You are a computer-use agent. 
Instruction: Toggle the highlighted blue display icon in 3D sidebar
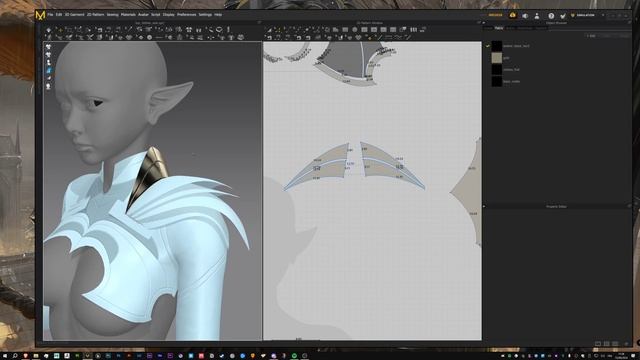[49, 71]
